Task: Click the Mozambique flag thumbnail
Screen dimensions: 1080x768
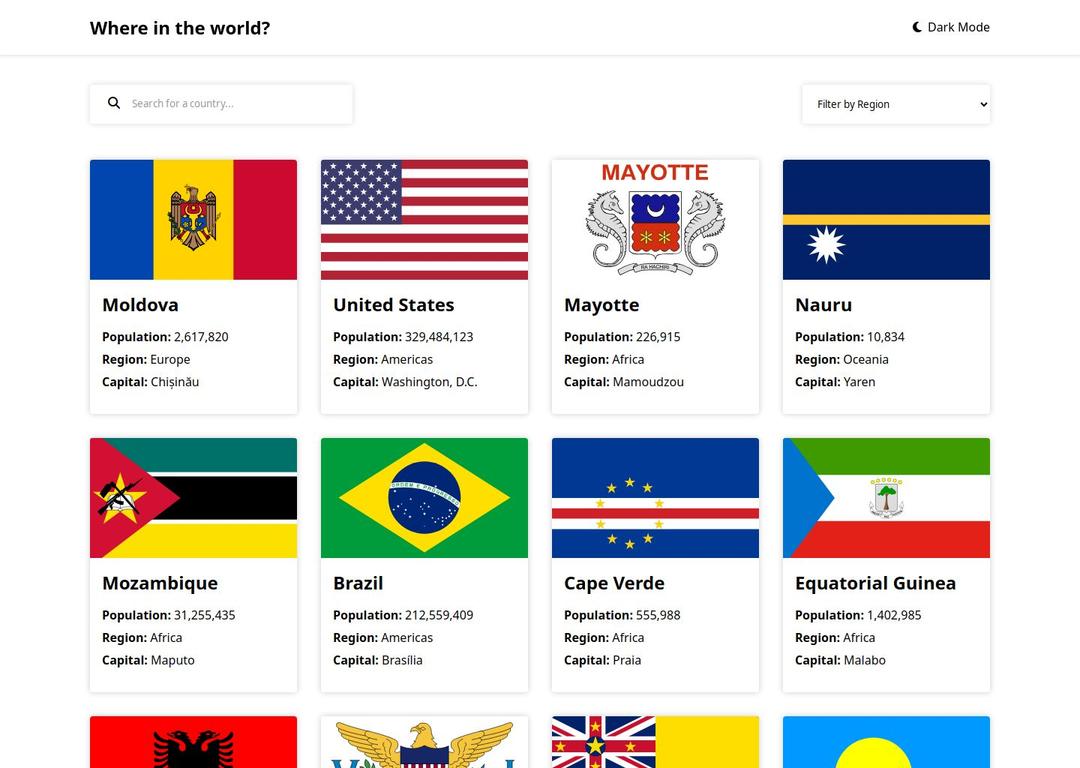Action: 193,497
